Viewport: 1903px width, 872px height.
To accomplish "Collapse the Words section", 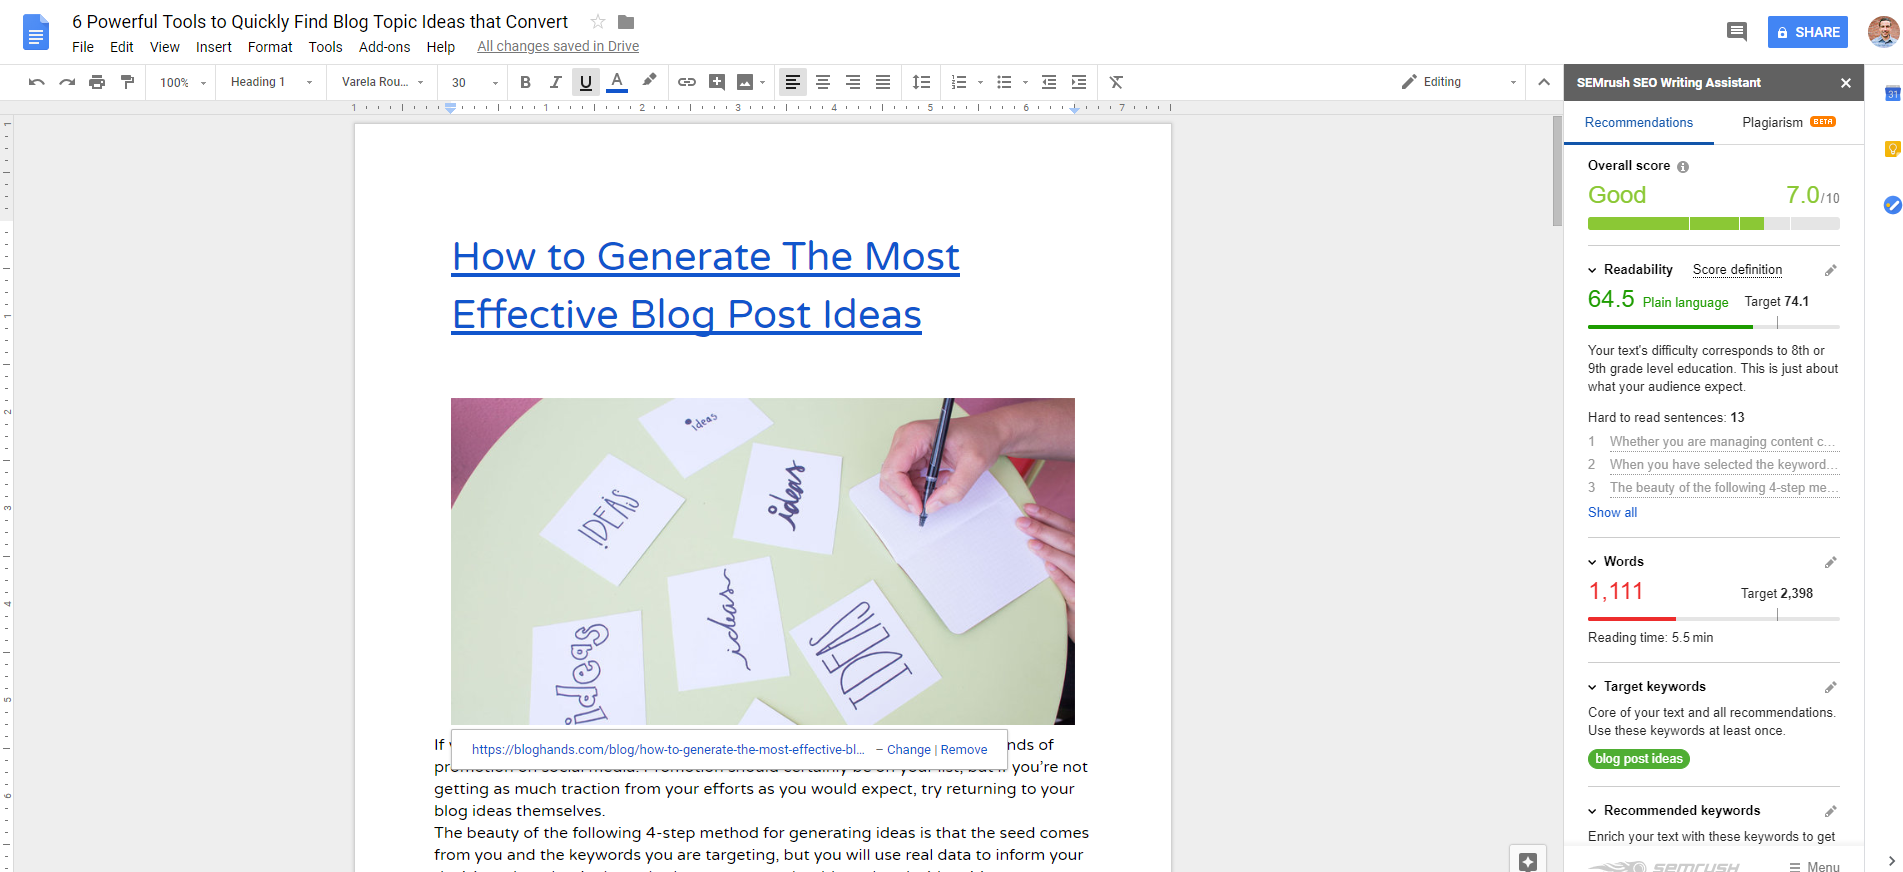I will coord(1593,562).
